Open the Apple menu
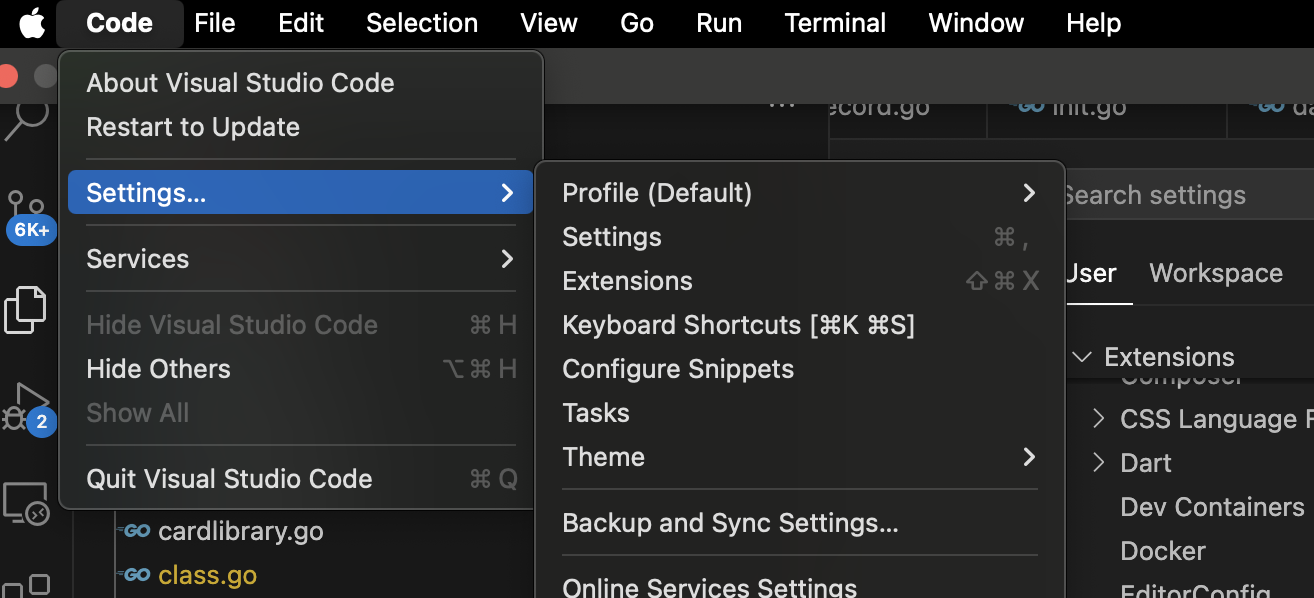Screen dimensions: 1314x598 (x=30, y=22)
